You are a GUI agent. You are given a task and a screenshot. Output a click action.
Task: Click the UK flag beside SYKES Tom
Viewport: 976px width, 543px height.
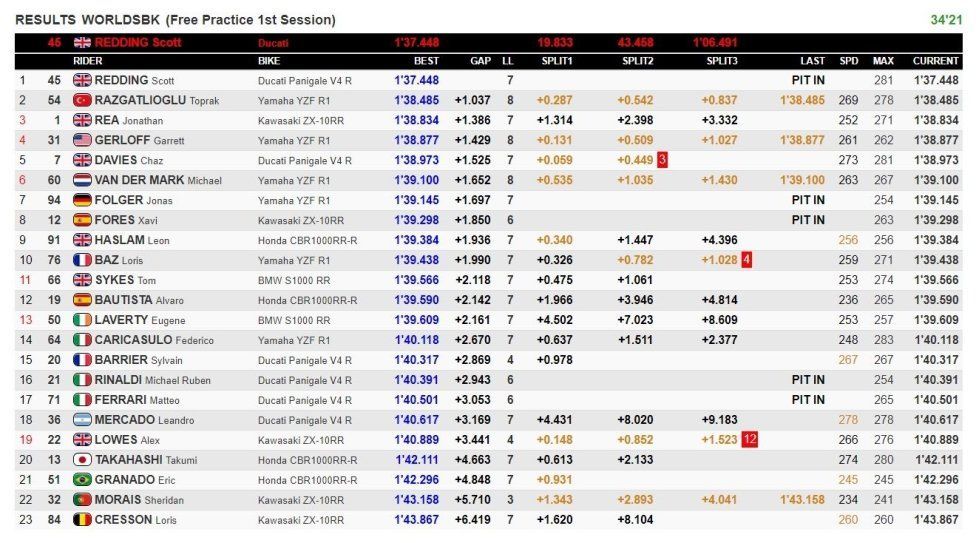point(82,280)
